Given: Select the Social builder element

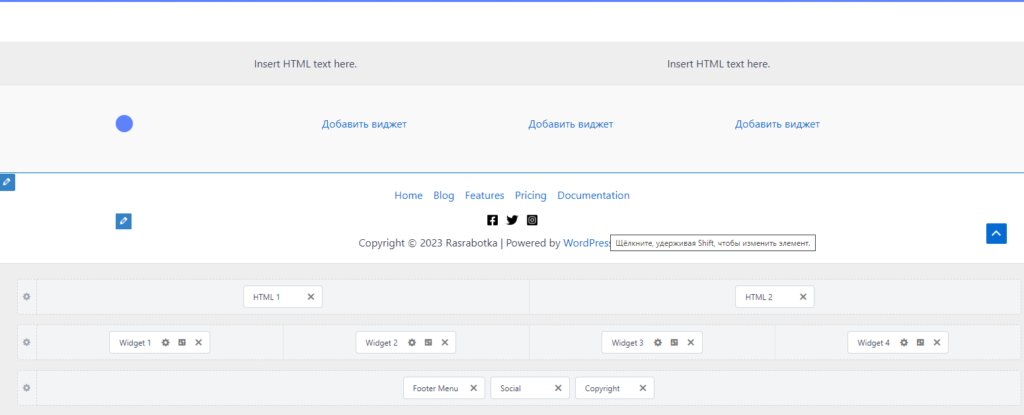Looking at the screenshot, I should 530,388.
